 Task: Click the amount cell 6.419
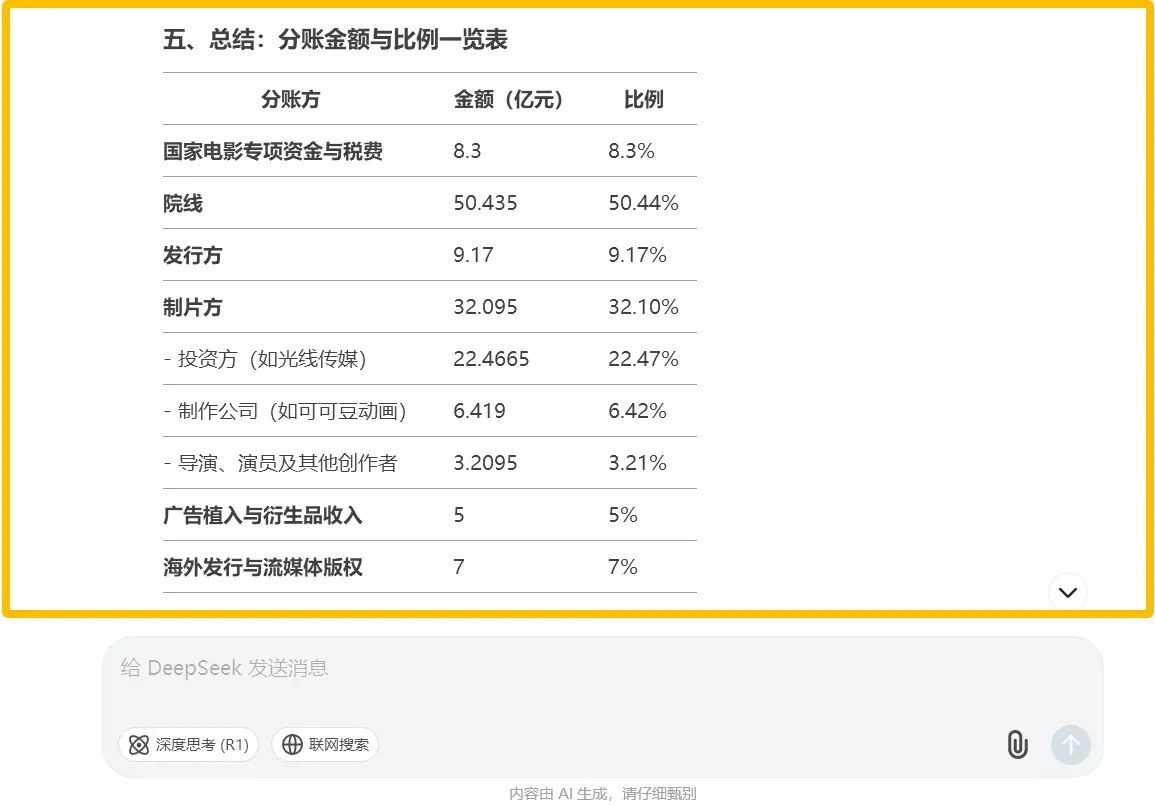(x=480, y=411)
